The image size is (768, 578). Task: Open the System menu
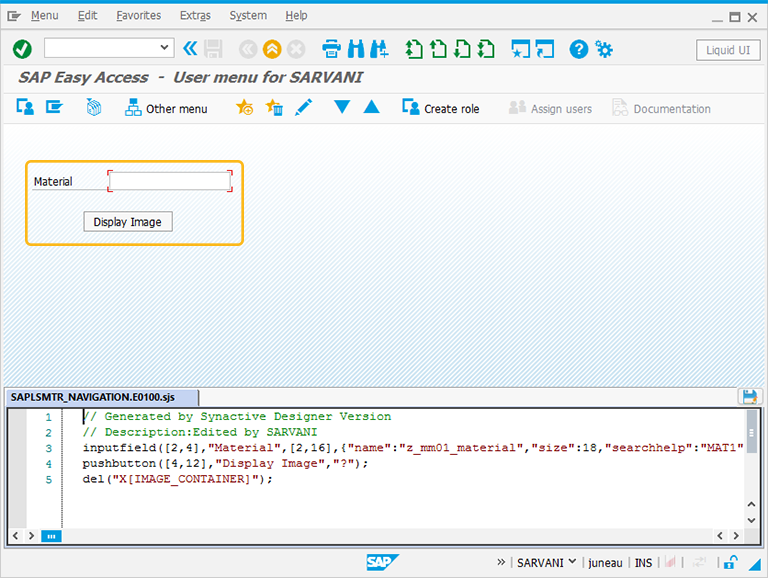pyautogui.click(x=248, y=16)
